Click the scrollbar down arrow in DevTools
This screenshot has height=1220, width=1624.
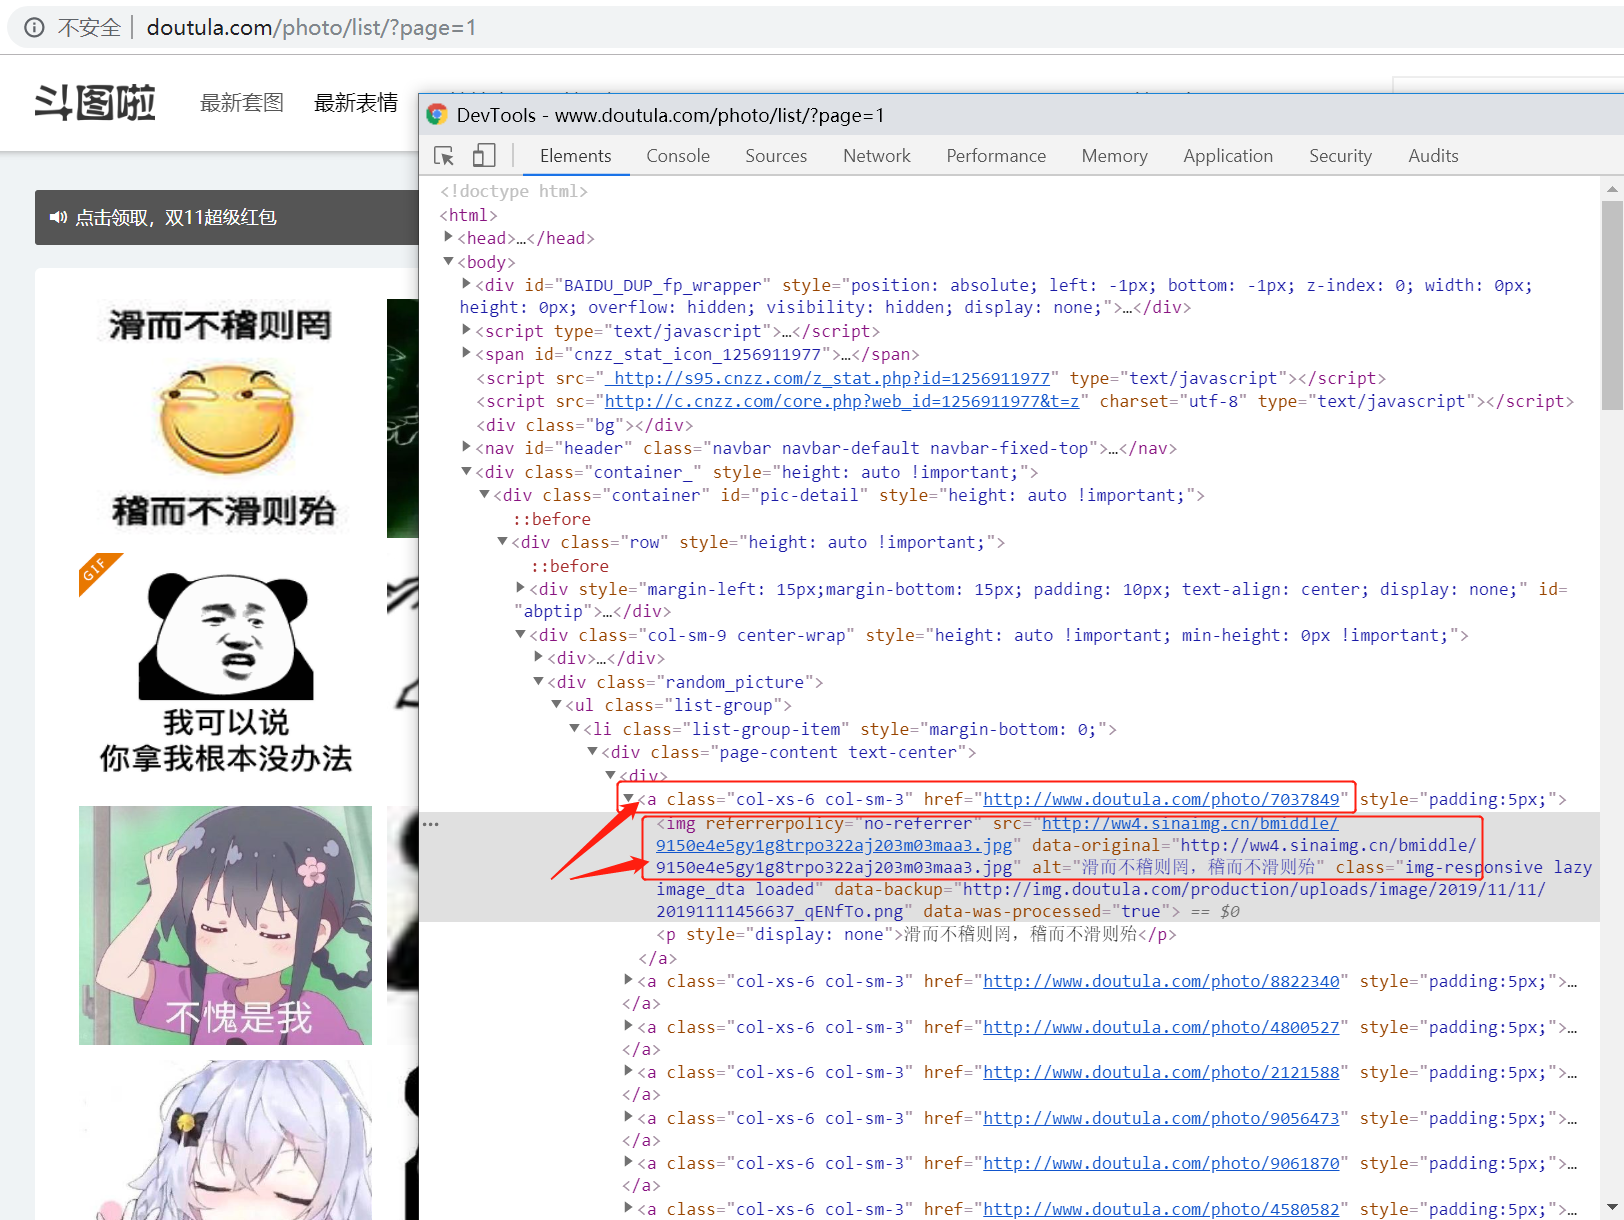coord(1612,1208)
